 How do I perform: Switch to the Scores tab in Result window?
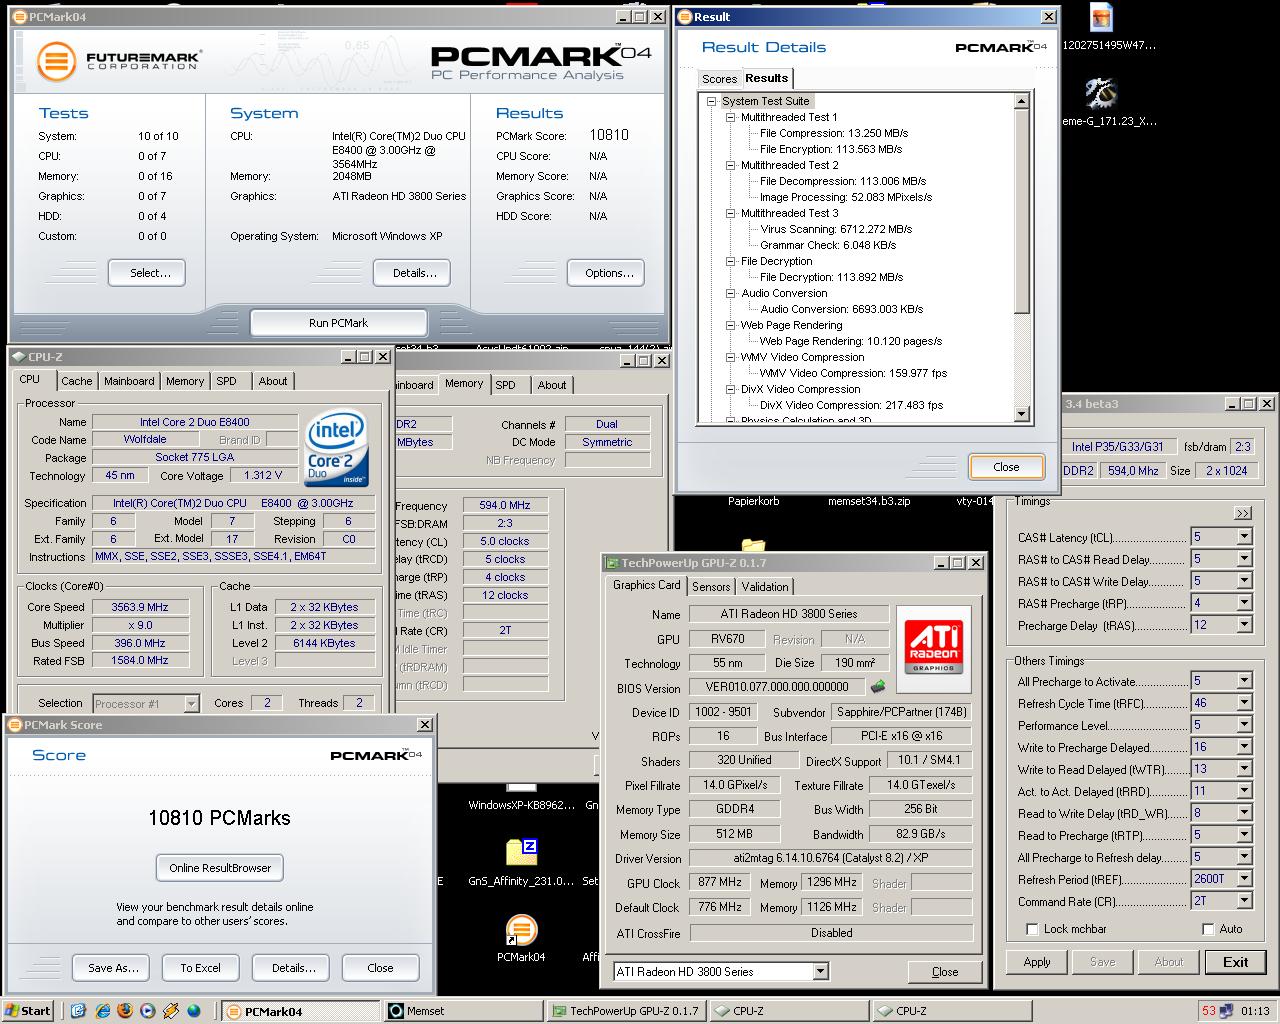coord(719,79)
